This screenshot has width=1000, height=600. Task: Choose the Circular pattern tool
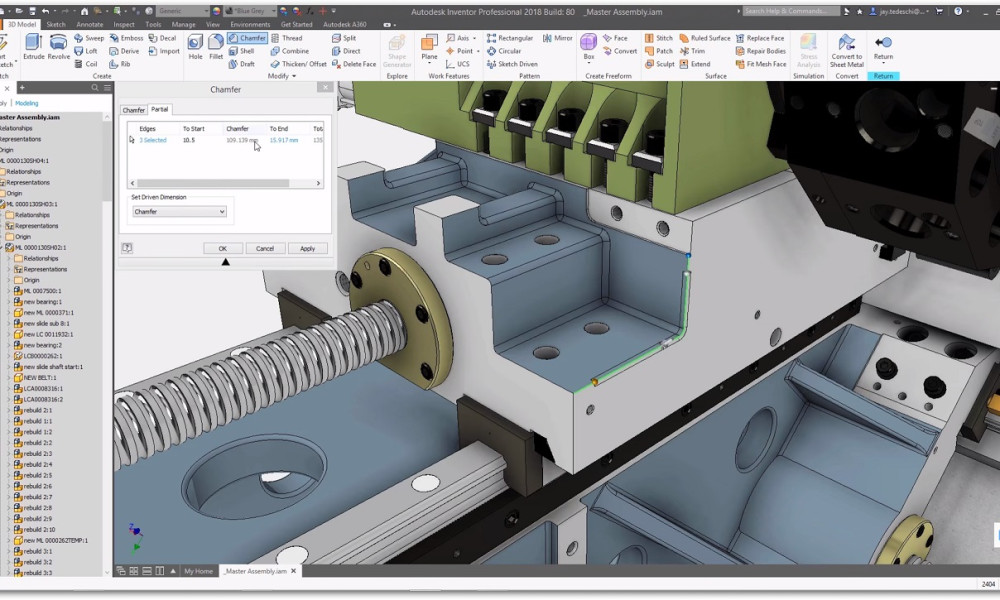click(x=504, y=51)
